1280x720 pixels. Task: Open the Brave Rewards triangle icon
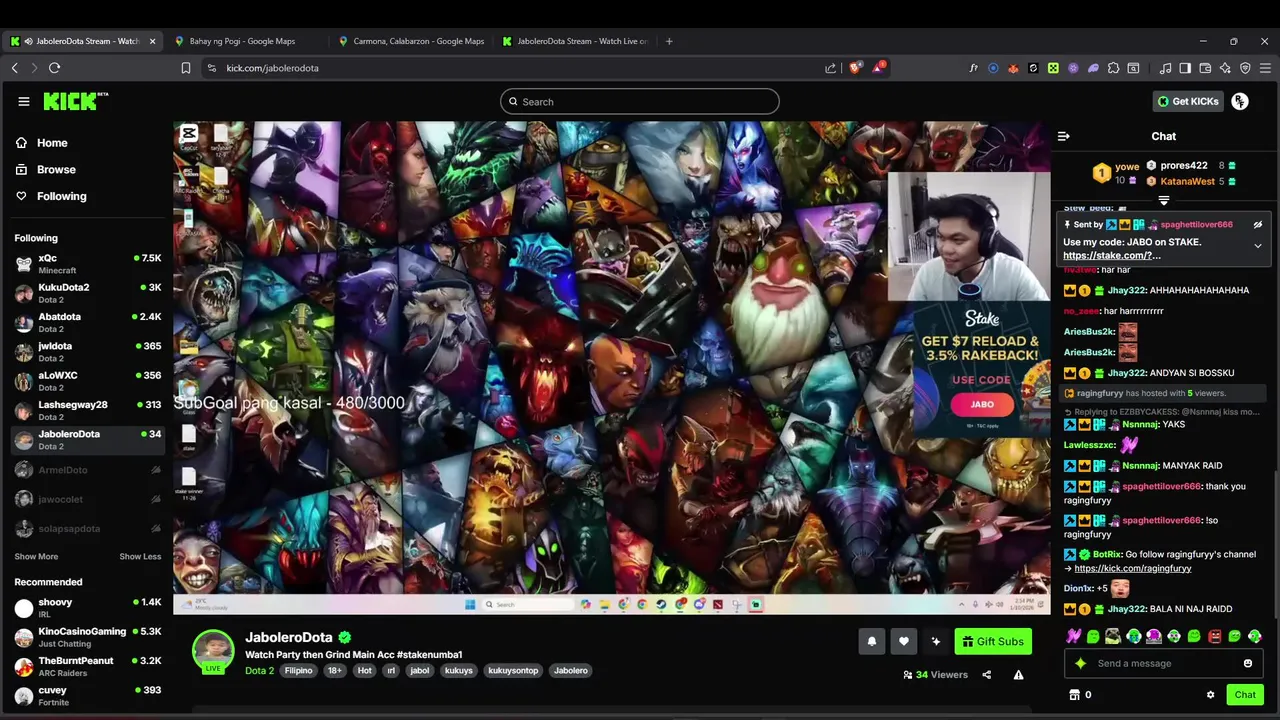tap(878, 68)
